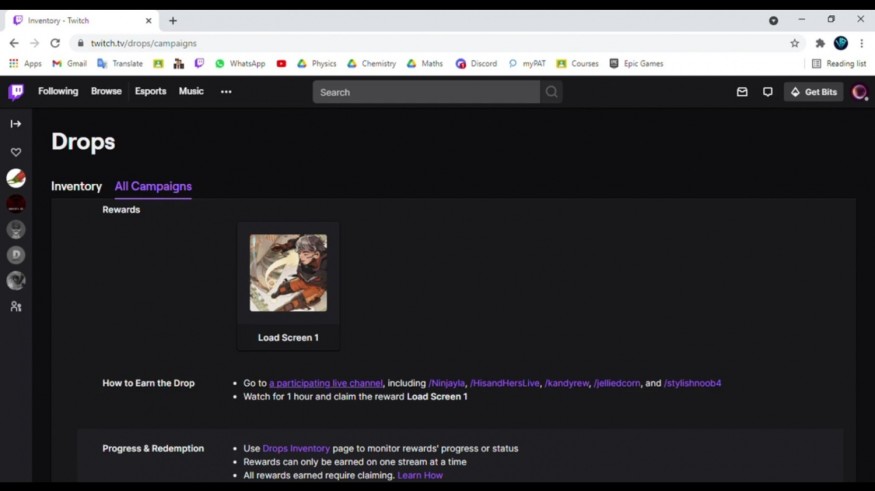The width and height of the screenshot is (875, 491).
Task: Open the sidebar channel avatar with letter D
Action: [16, 255]
